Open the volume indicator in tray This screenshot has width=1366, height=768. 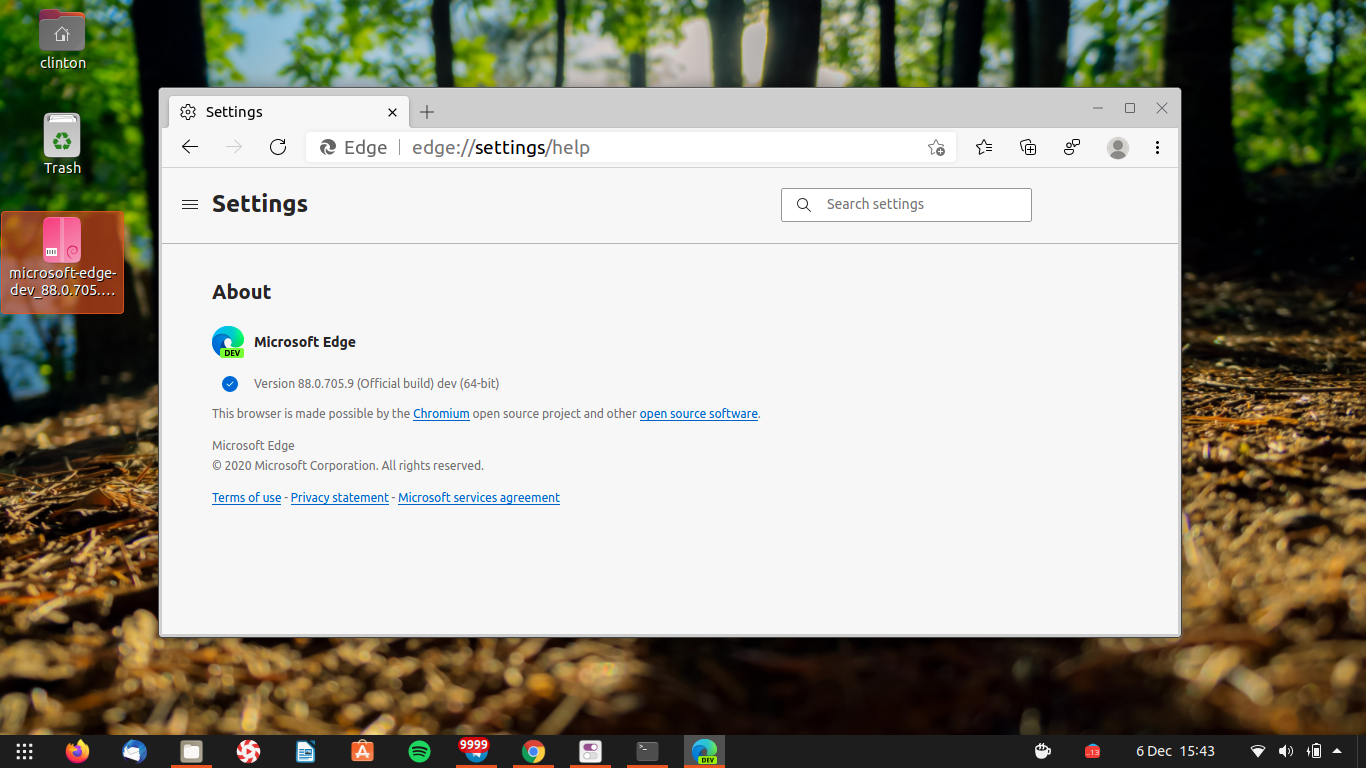coord(1286,751)
